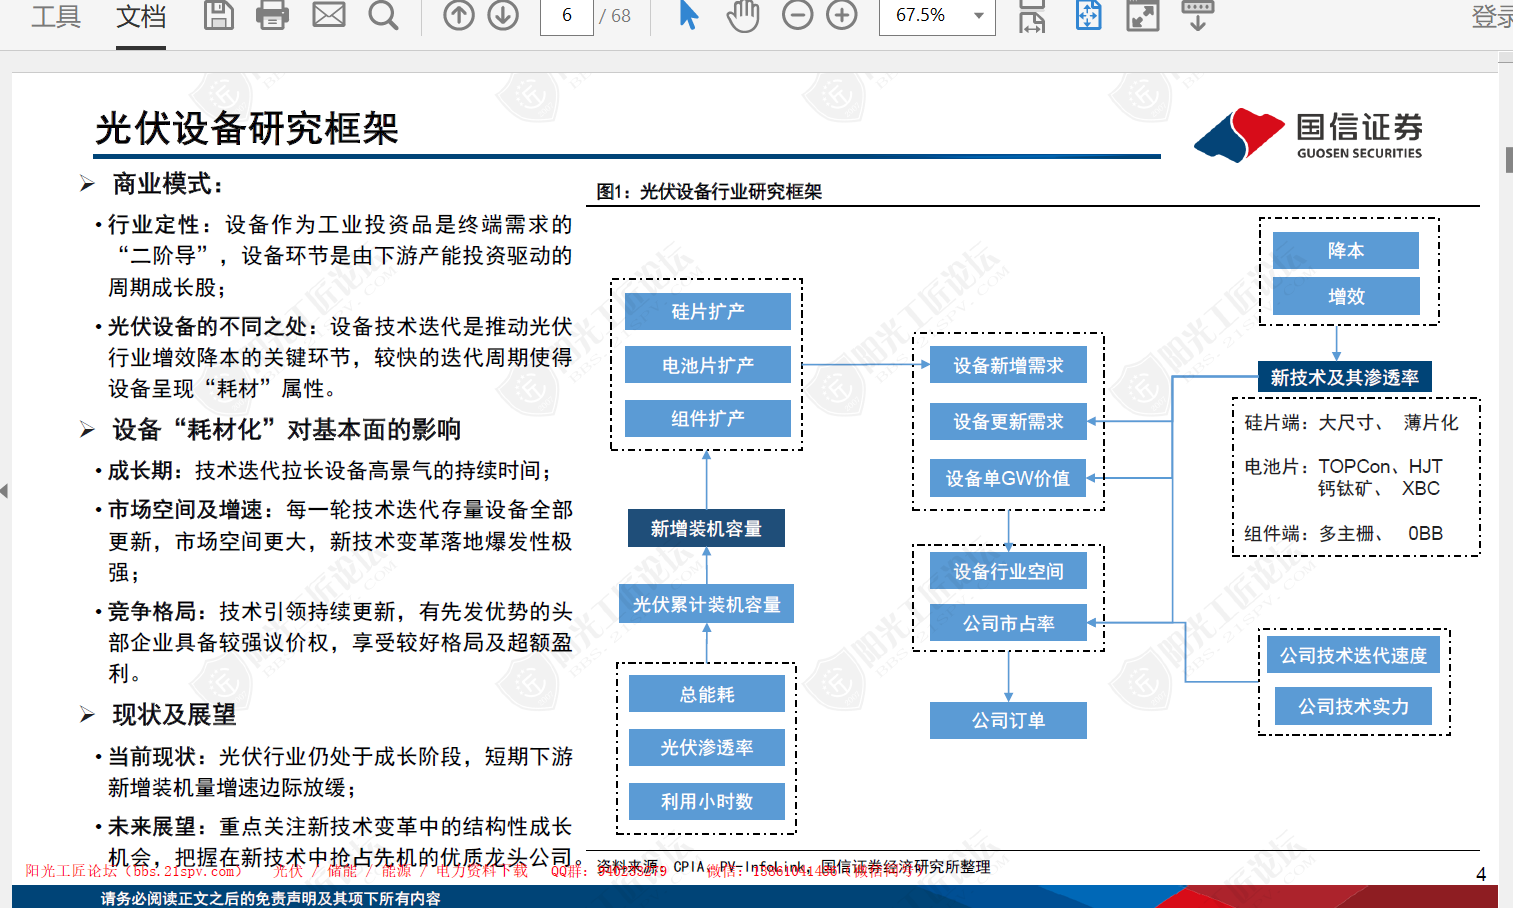Screen dimensions: 1513x908
Task: Click the 现状及展望 heading
Action: pos(174,714)
